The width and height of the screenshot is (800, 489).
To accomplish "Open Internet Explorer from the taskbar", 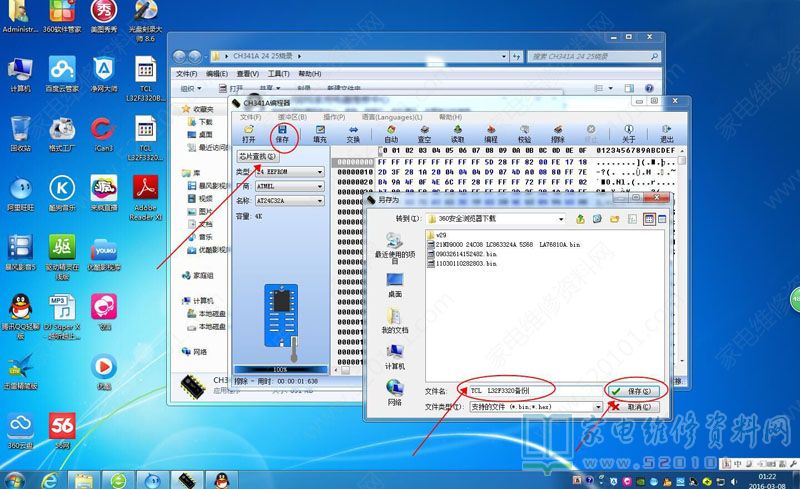I will click(49, 480).
